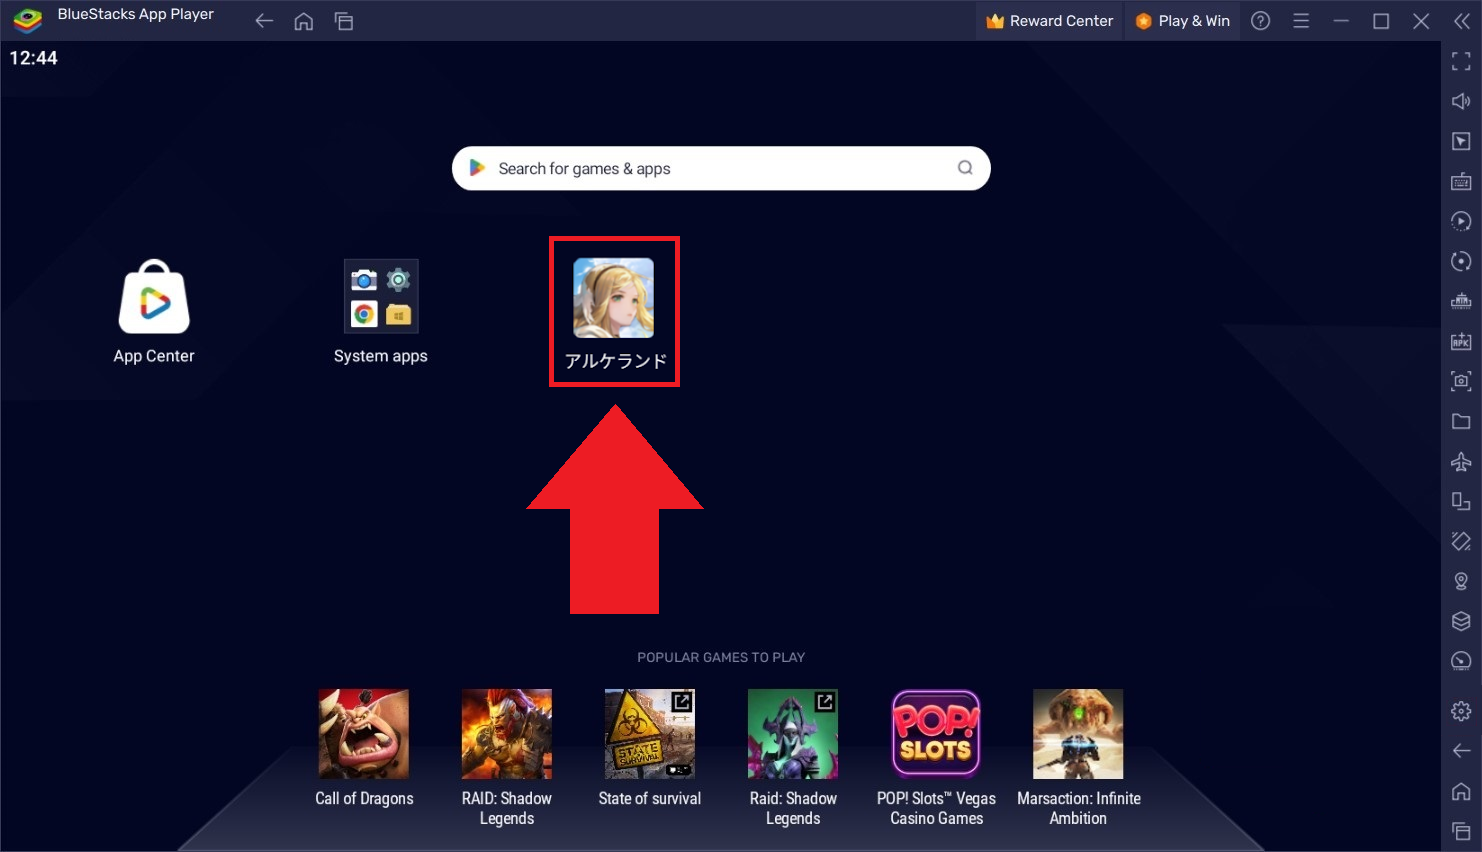Image resolution: width=1482 pixels, height=852 pixels.
Task: Click the rotate screen icon
Action: click(x=1461, y=501)
